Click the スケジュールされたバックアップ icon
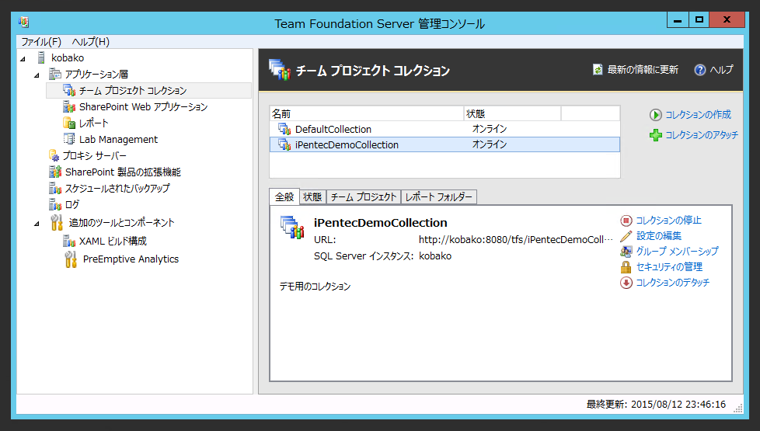Screen dimensions: 760x431 pyautogui.click(x=55, y=188)
